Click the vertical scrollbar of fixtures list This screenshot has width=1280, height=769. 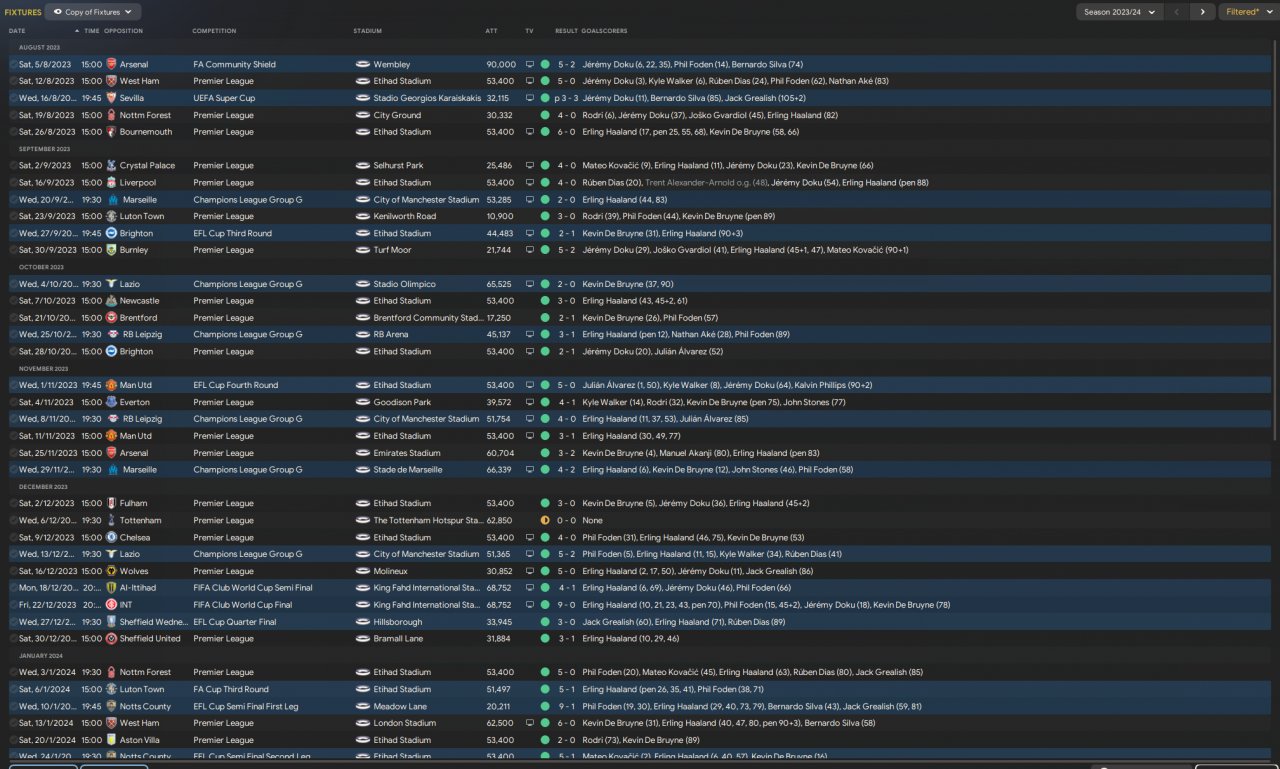coord(1274,240)
